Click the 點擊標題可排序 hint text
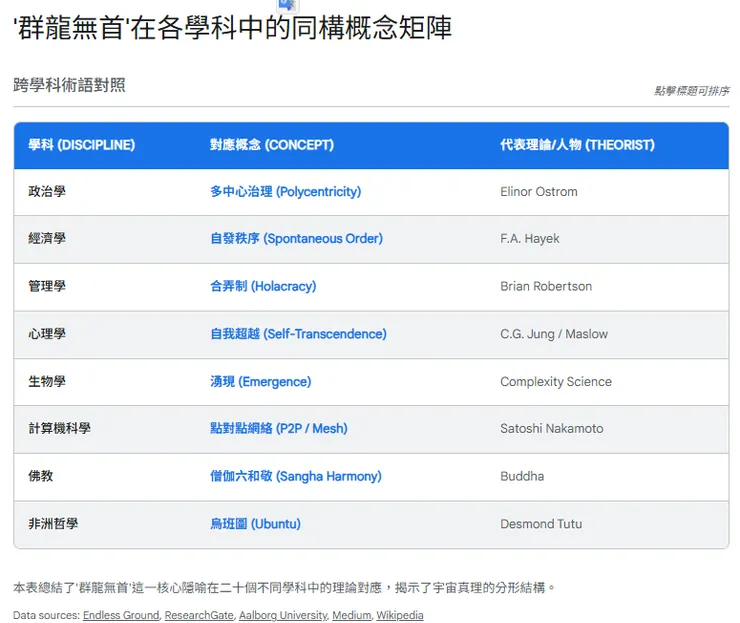Screen dimensions: 740x623 [x=691, y=91]
